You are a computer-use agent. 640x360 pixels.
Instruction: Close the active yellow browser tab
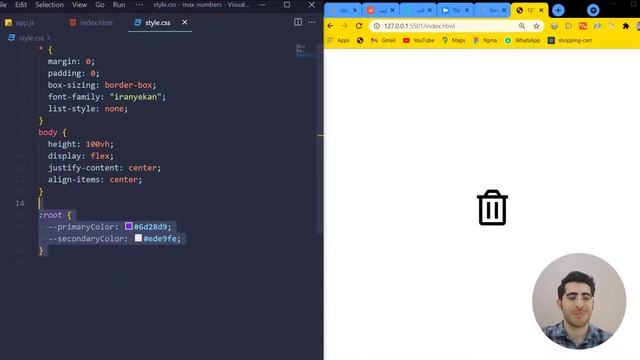tap(542, 10)
